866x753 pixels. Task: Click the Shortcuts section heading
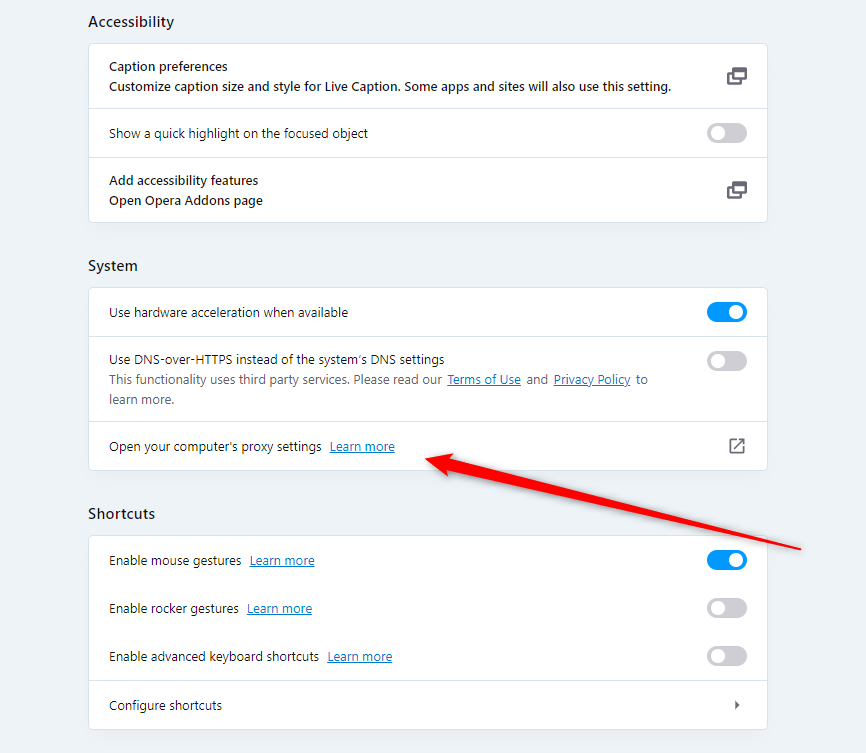click(x=121, y=513)
